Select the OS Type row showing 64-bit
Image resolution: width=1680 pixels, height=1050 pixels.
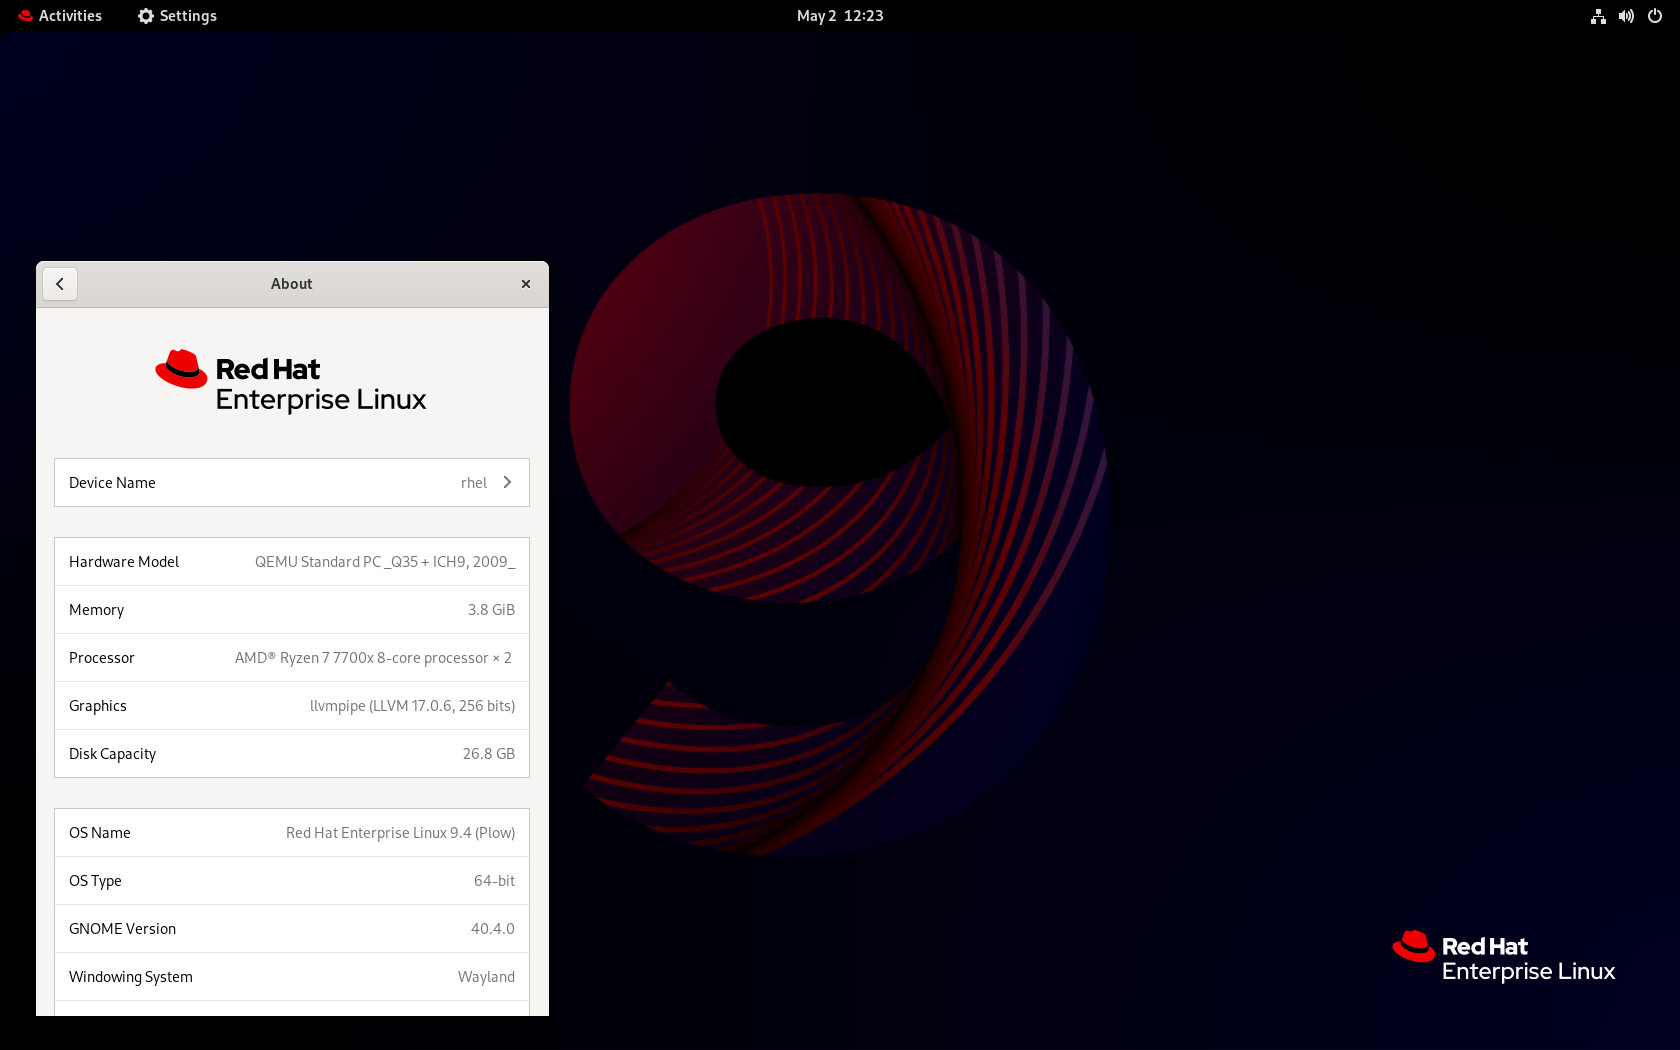coord(292,881)
